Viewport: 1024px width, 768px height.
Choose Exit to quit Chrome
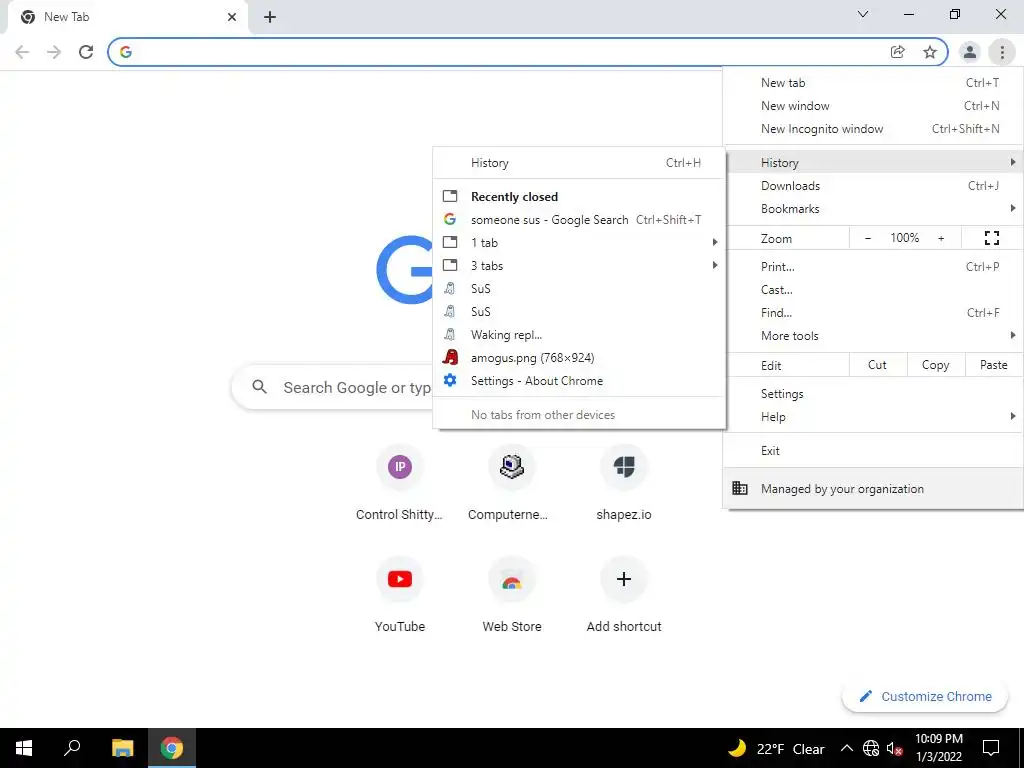pos(873,451)
